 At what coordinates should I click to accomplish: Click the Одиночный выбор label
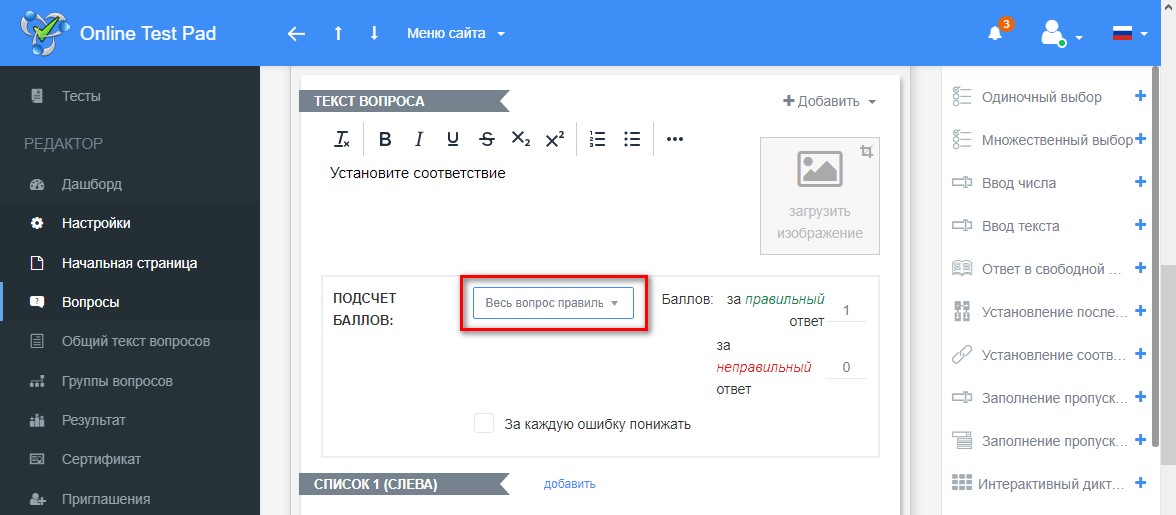[x=1042, y=97]
